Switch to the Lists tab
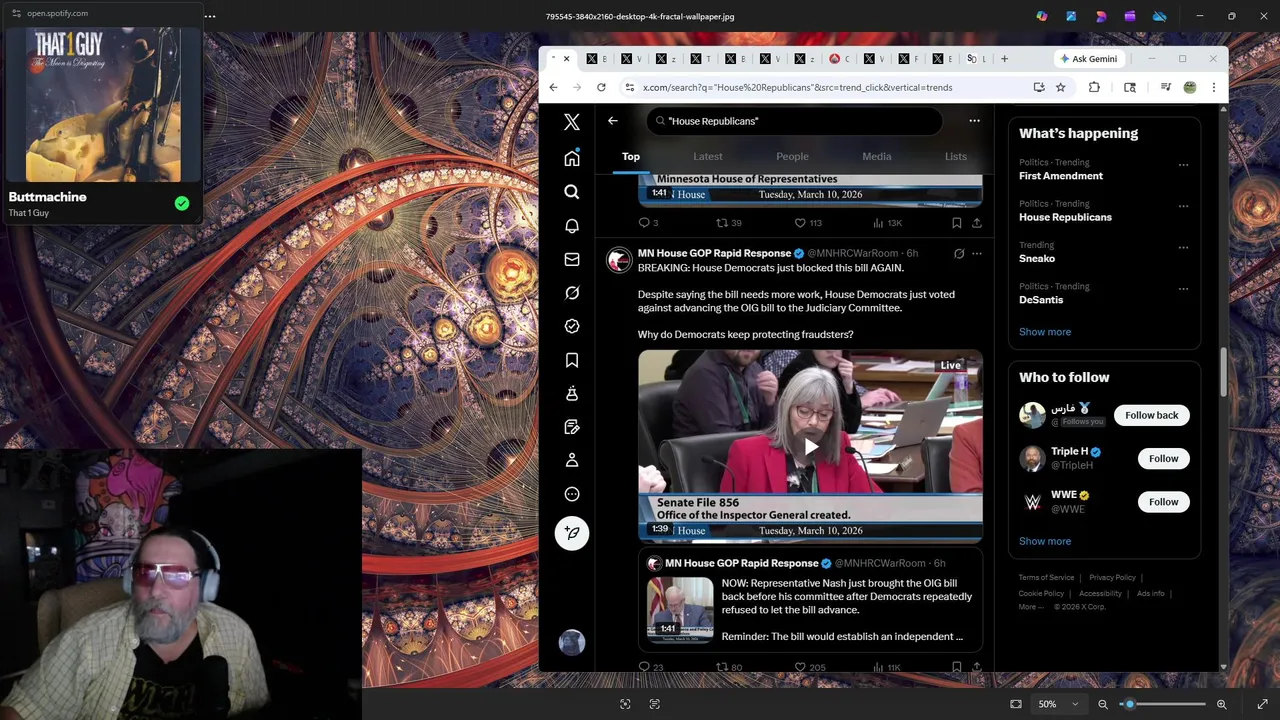 956,156
